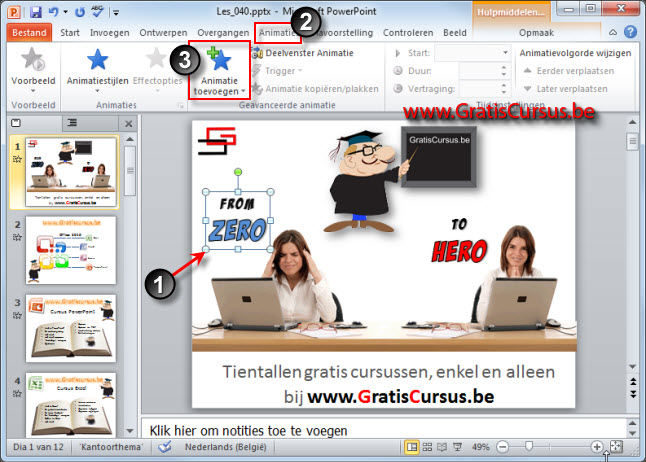Click into the Vertraging delay field
The width and height of the screenshot is (646, 462).
click(x=479, y=89)
